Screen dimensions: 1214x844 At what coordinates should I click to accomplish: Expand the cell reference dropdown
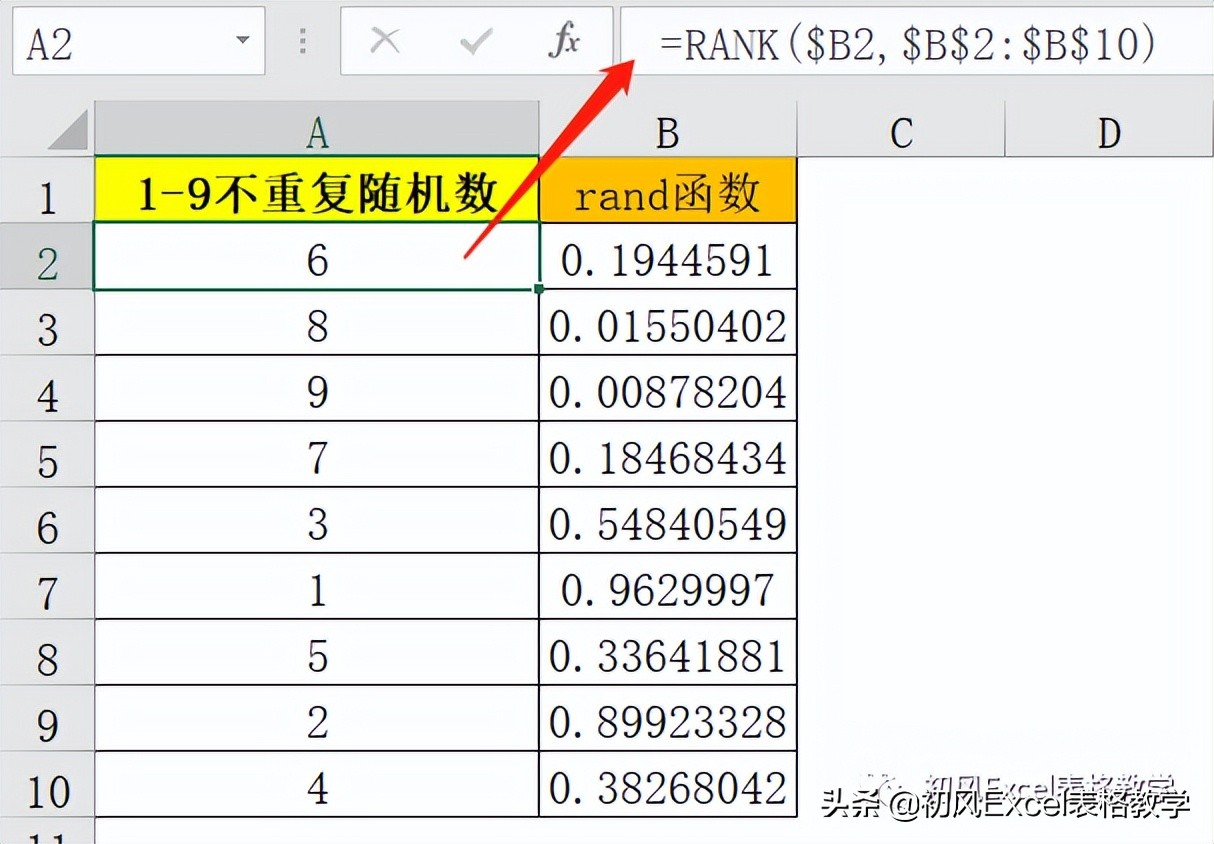(240, 41)
